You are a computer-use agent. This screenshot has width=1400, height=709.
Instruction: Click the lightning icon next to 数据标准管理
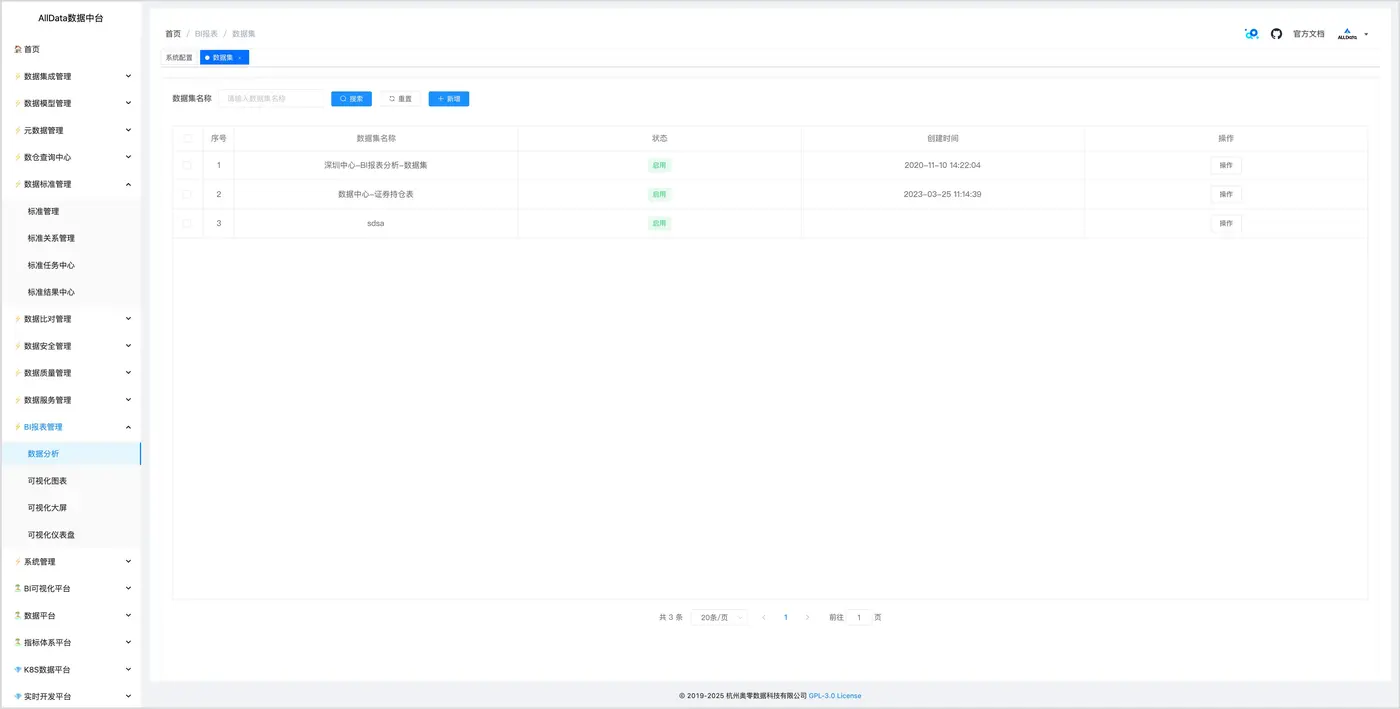[x=18, y=184]
